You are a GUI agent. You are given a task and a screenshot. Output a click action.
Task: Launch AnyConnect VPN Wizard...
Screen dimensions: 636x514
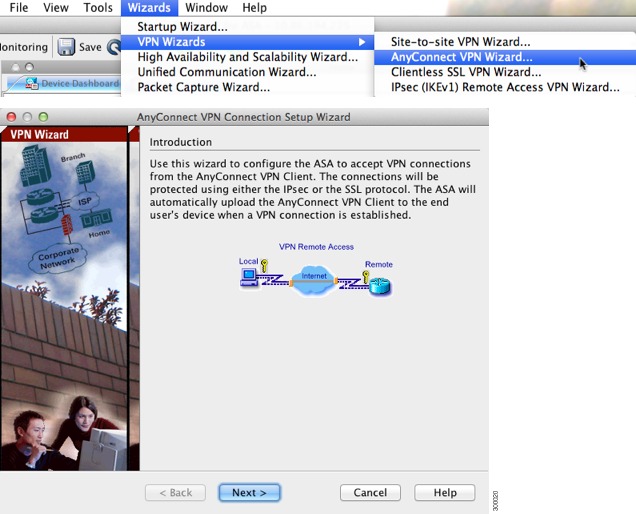[505, 57]
